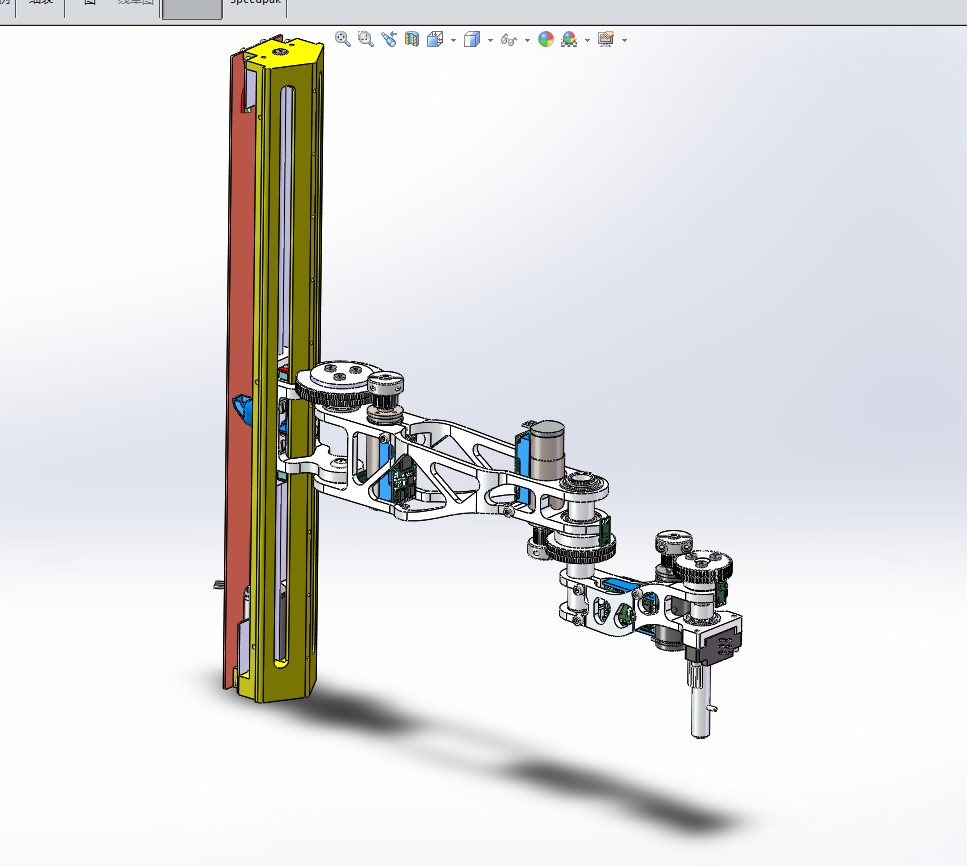
Task: Click the Display Style cube icon
Action: (x=472, y=39)
